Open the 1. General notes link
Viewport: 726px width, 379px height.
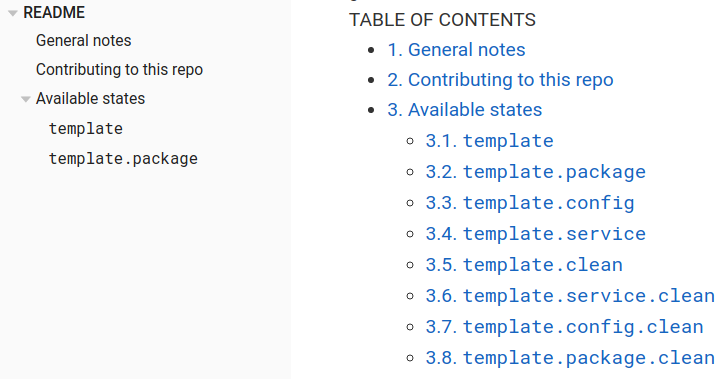point(456,50)
